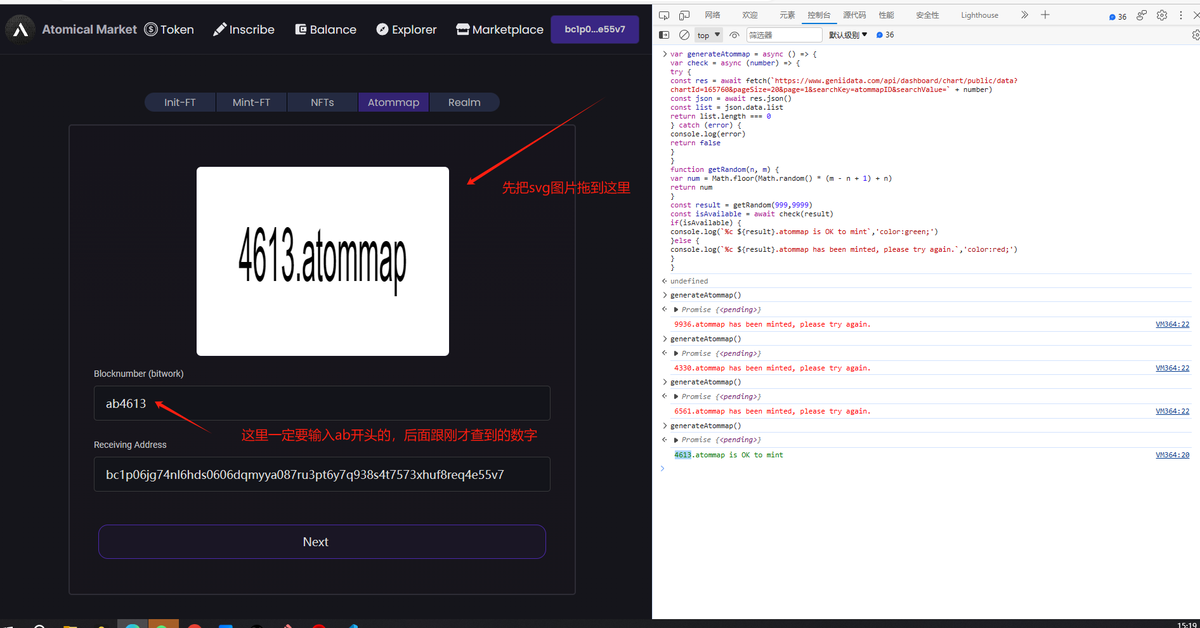Open the Explorer page
Image resolution: width=1200 pixels, height=628 pixels.
[x=406, y=29]
